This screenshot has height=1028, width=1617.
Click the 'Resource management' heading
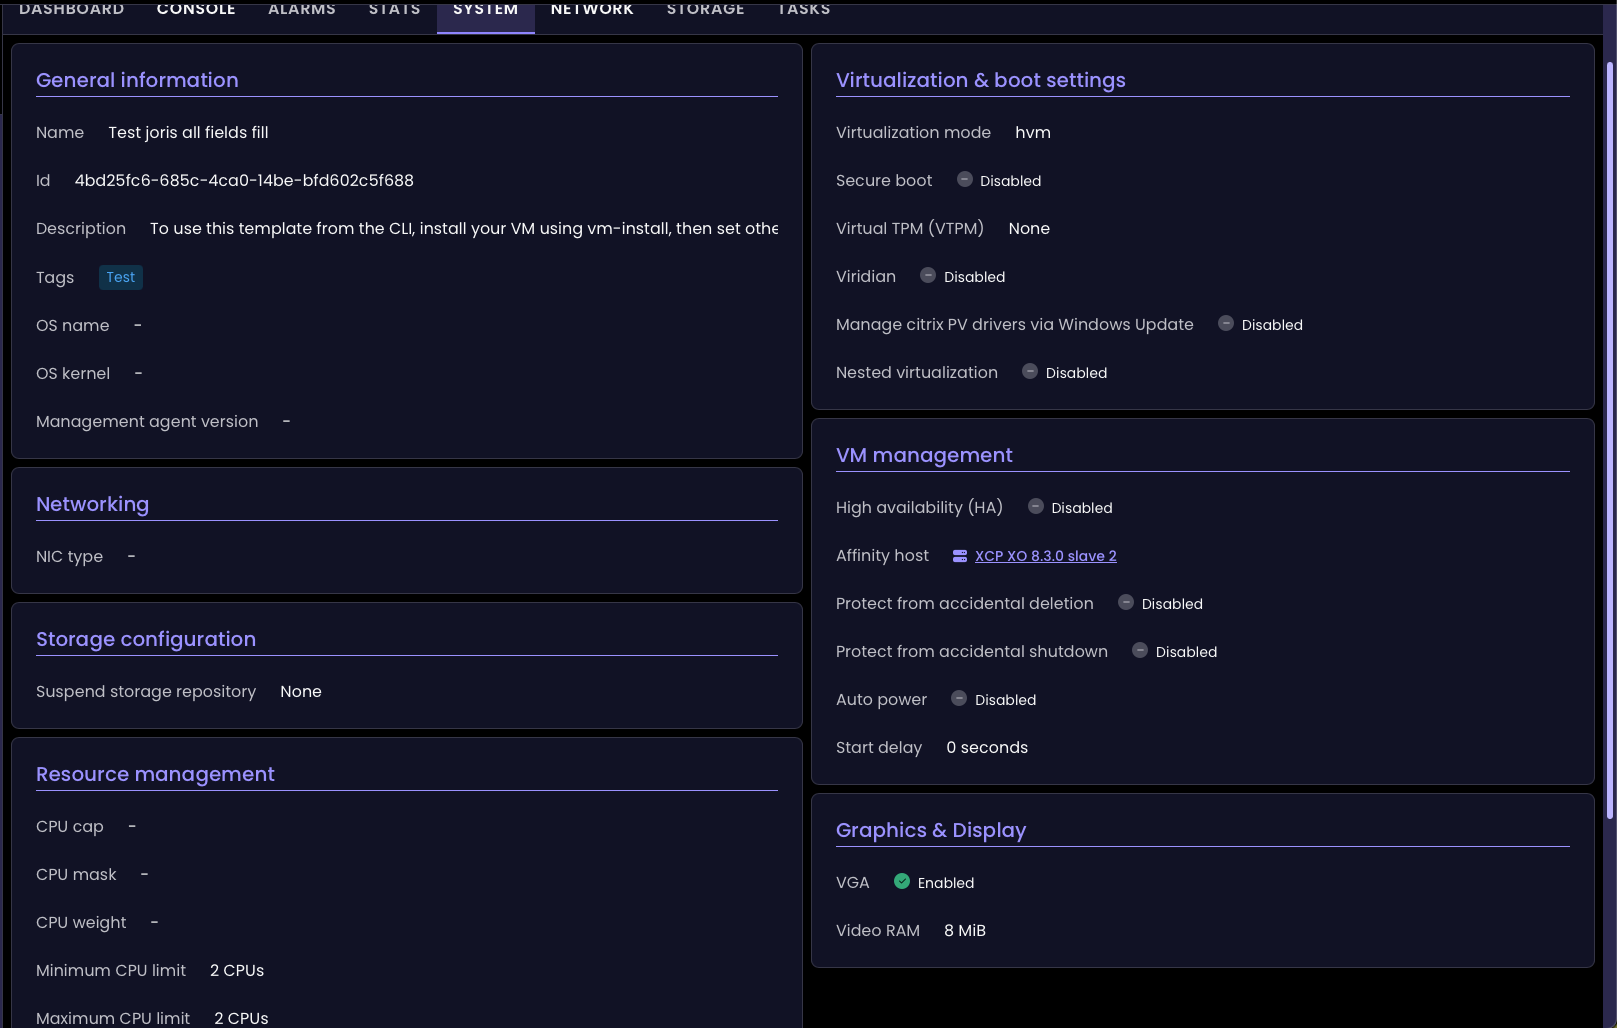coord(155,774)
